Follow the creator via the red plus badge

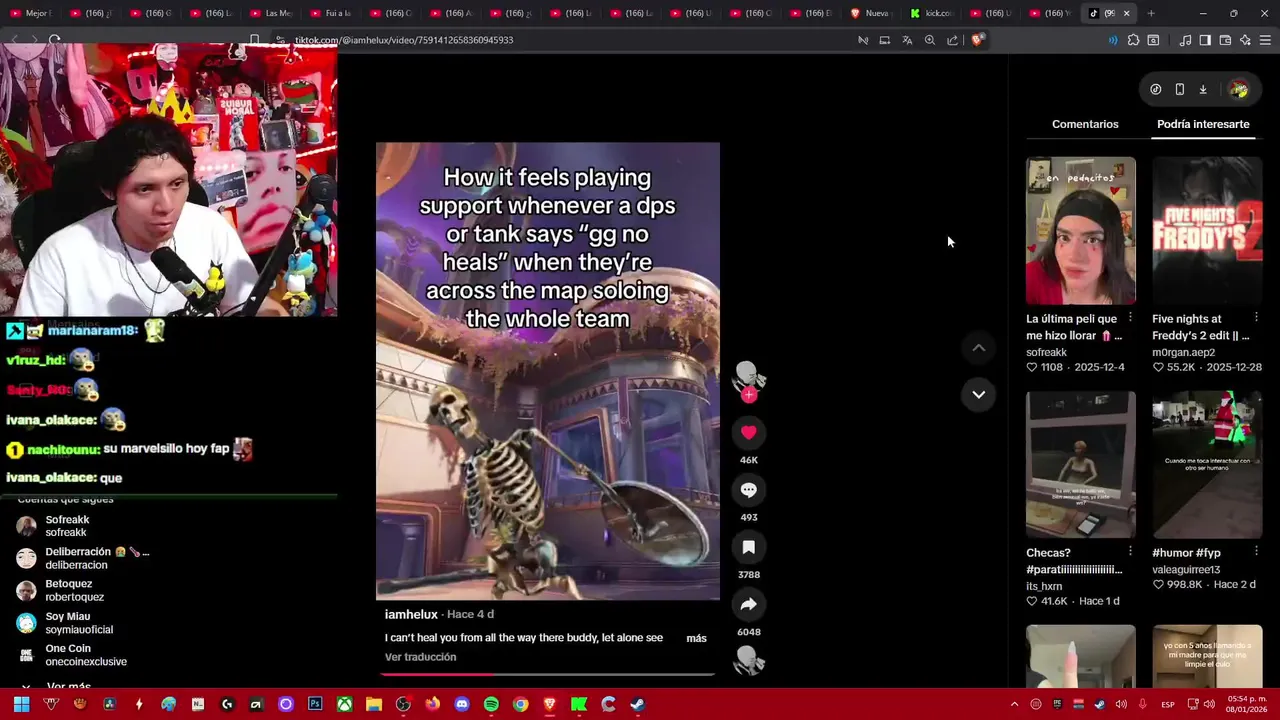tap(748, 395)
